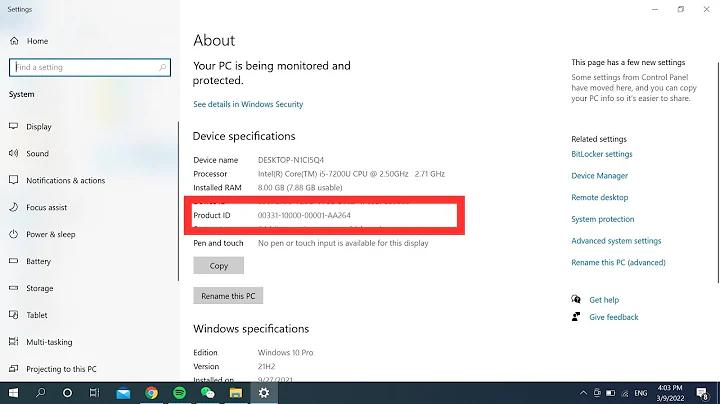Screen dimensions: 720x404
Task: Click the Display monitor icon
Action: (14, 126)
